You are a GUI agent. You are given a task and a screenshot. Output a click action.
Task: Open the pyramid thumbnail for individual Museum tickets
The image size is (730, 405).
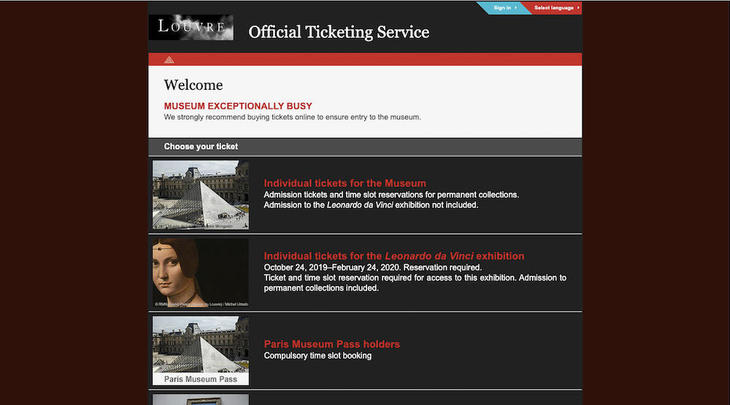coord(200,195)
